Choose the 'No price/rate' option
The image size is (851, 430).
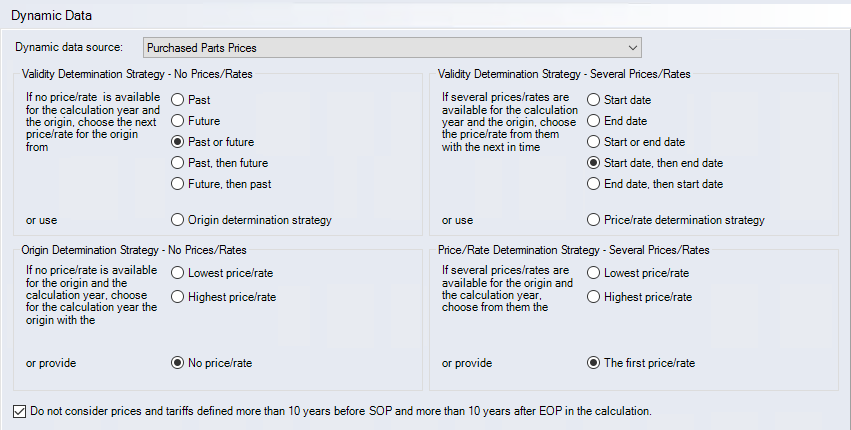point(178,363)
